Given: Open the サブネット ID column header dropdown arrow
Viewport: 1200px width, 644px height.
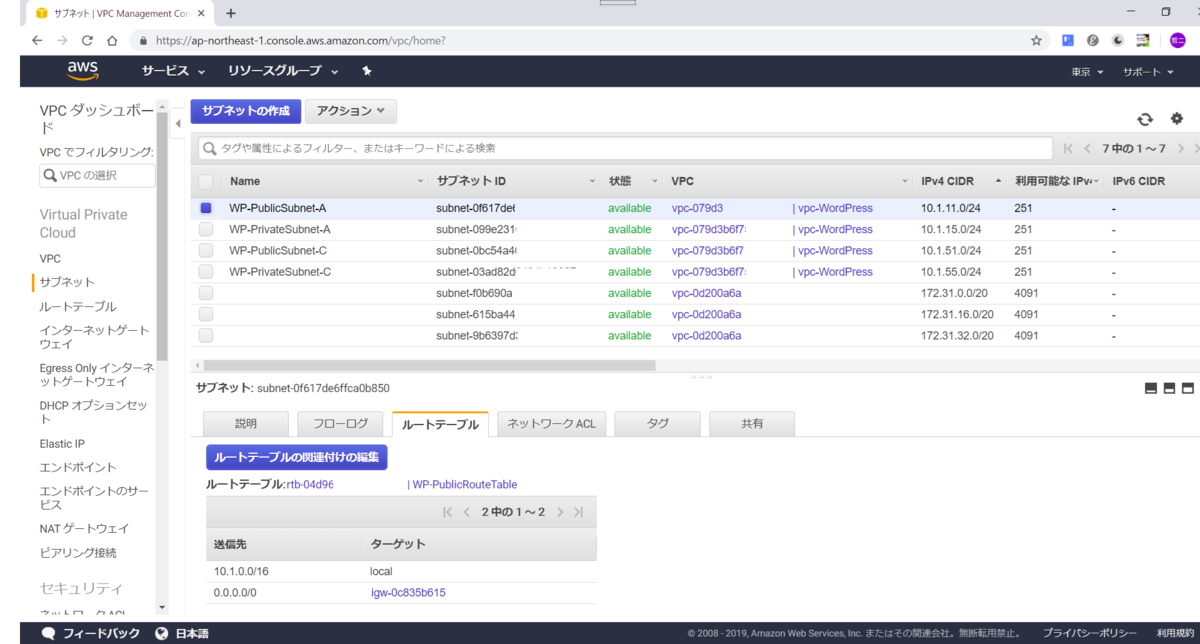Looking at the screenshot, I should [592, 181].
